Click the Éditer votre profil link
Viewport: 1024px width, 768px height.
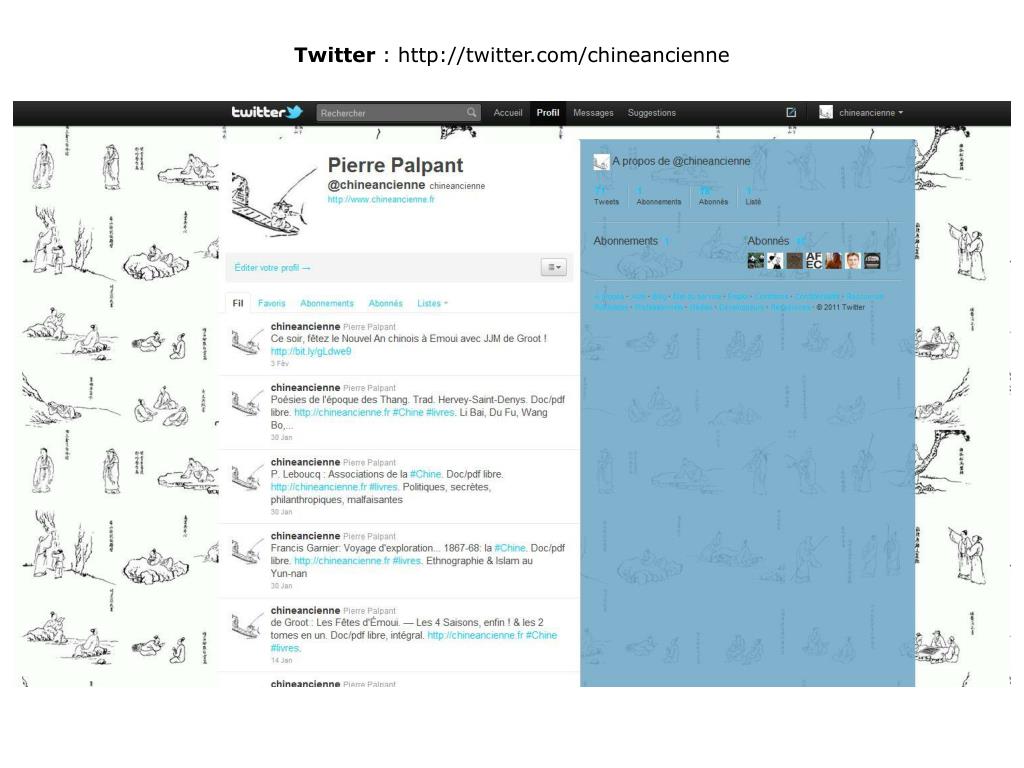click(272, 268)
